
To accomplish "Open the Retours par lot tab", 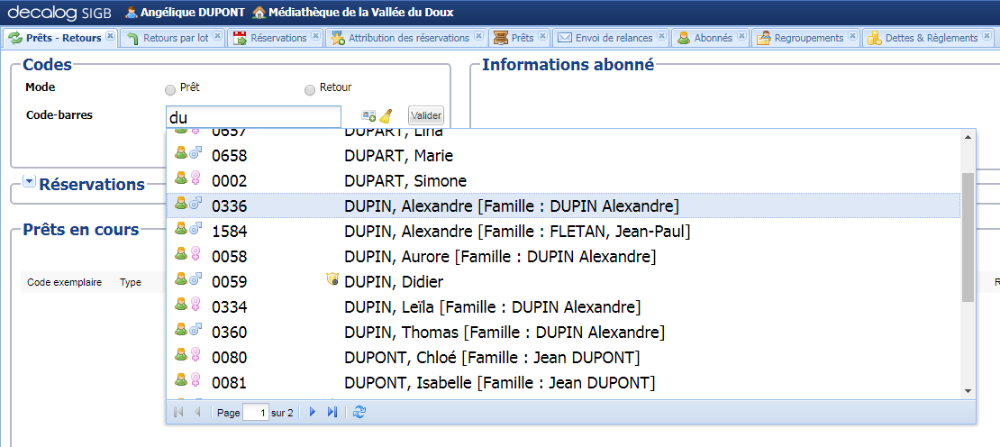I will [175, 38].
